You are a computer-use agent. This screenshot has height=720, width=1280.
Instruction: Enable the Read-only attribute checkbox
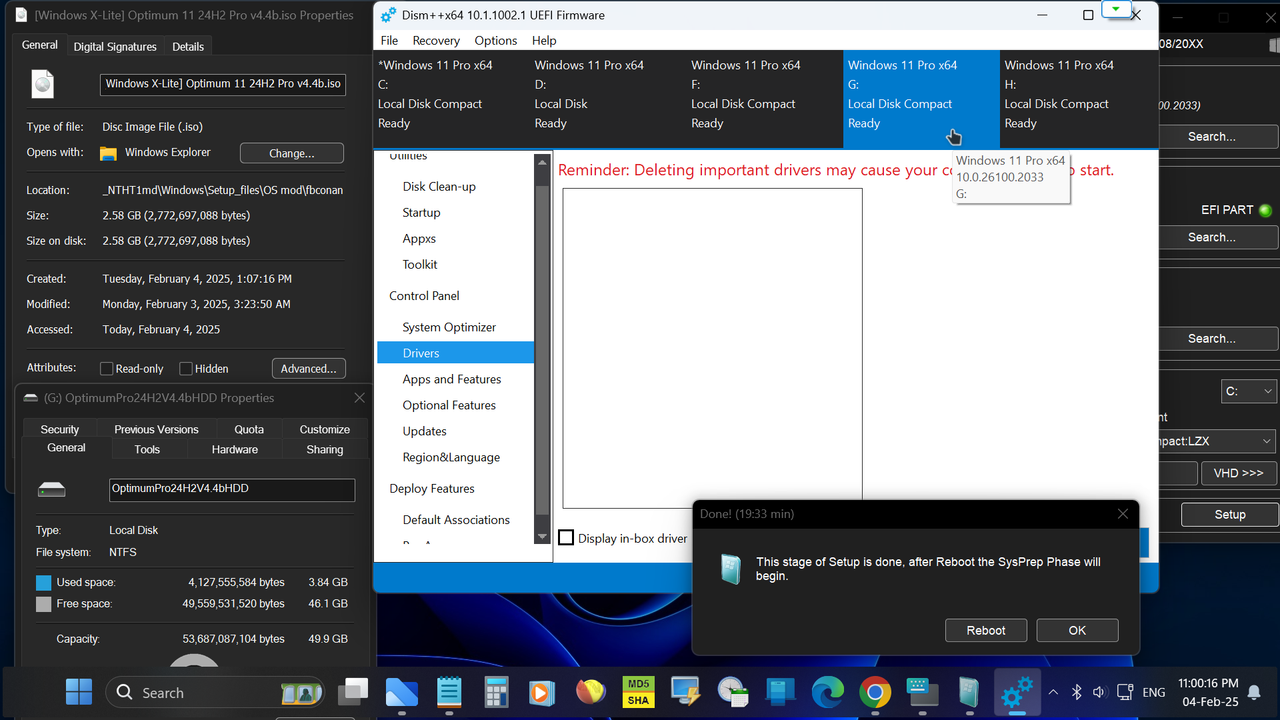tap(105, 368)
